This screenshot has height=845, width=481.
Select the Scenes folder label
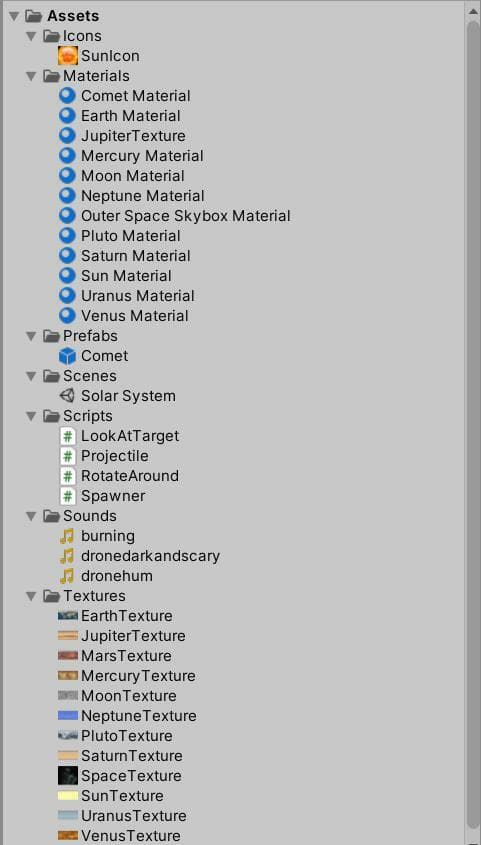coord(89,376)
